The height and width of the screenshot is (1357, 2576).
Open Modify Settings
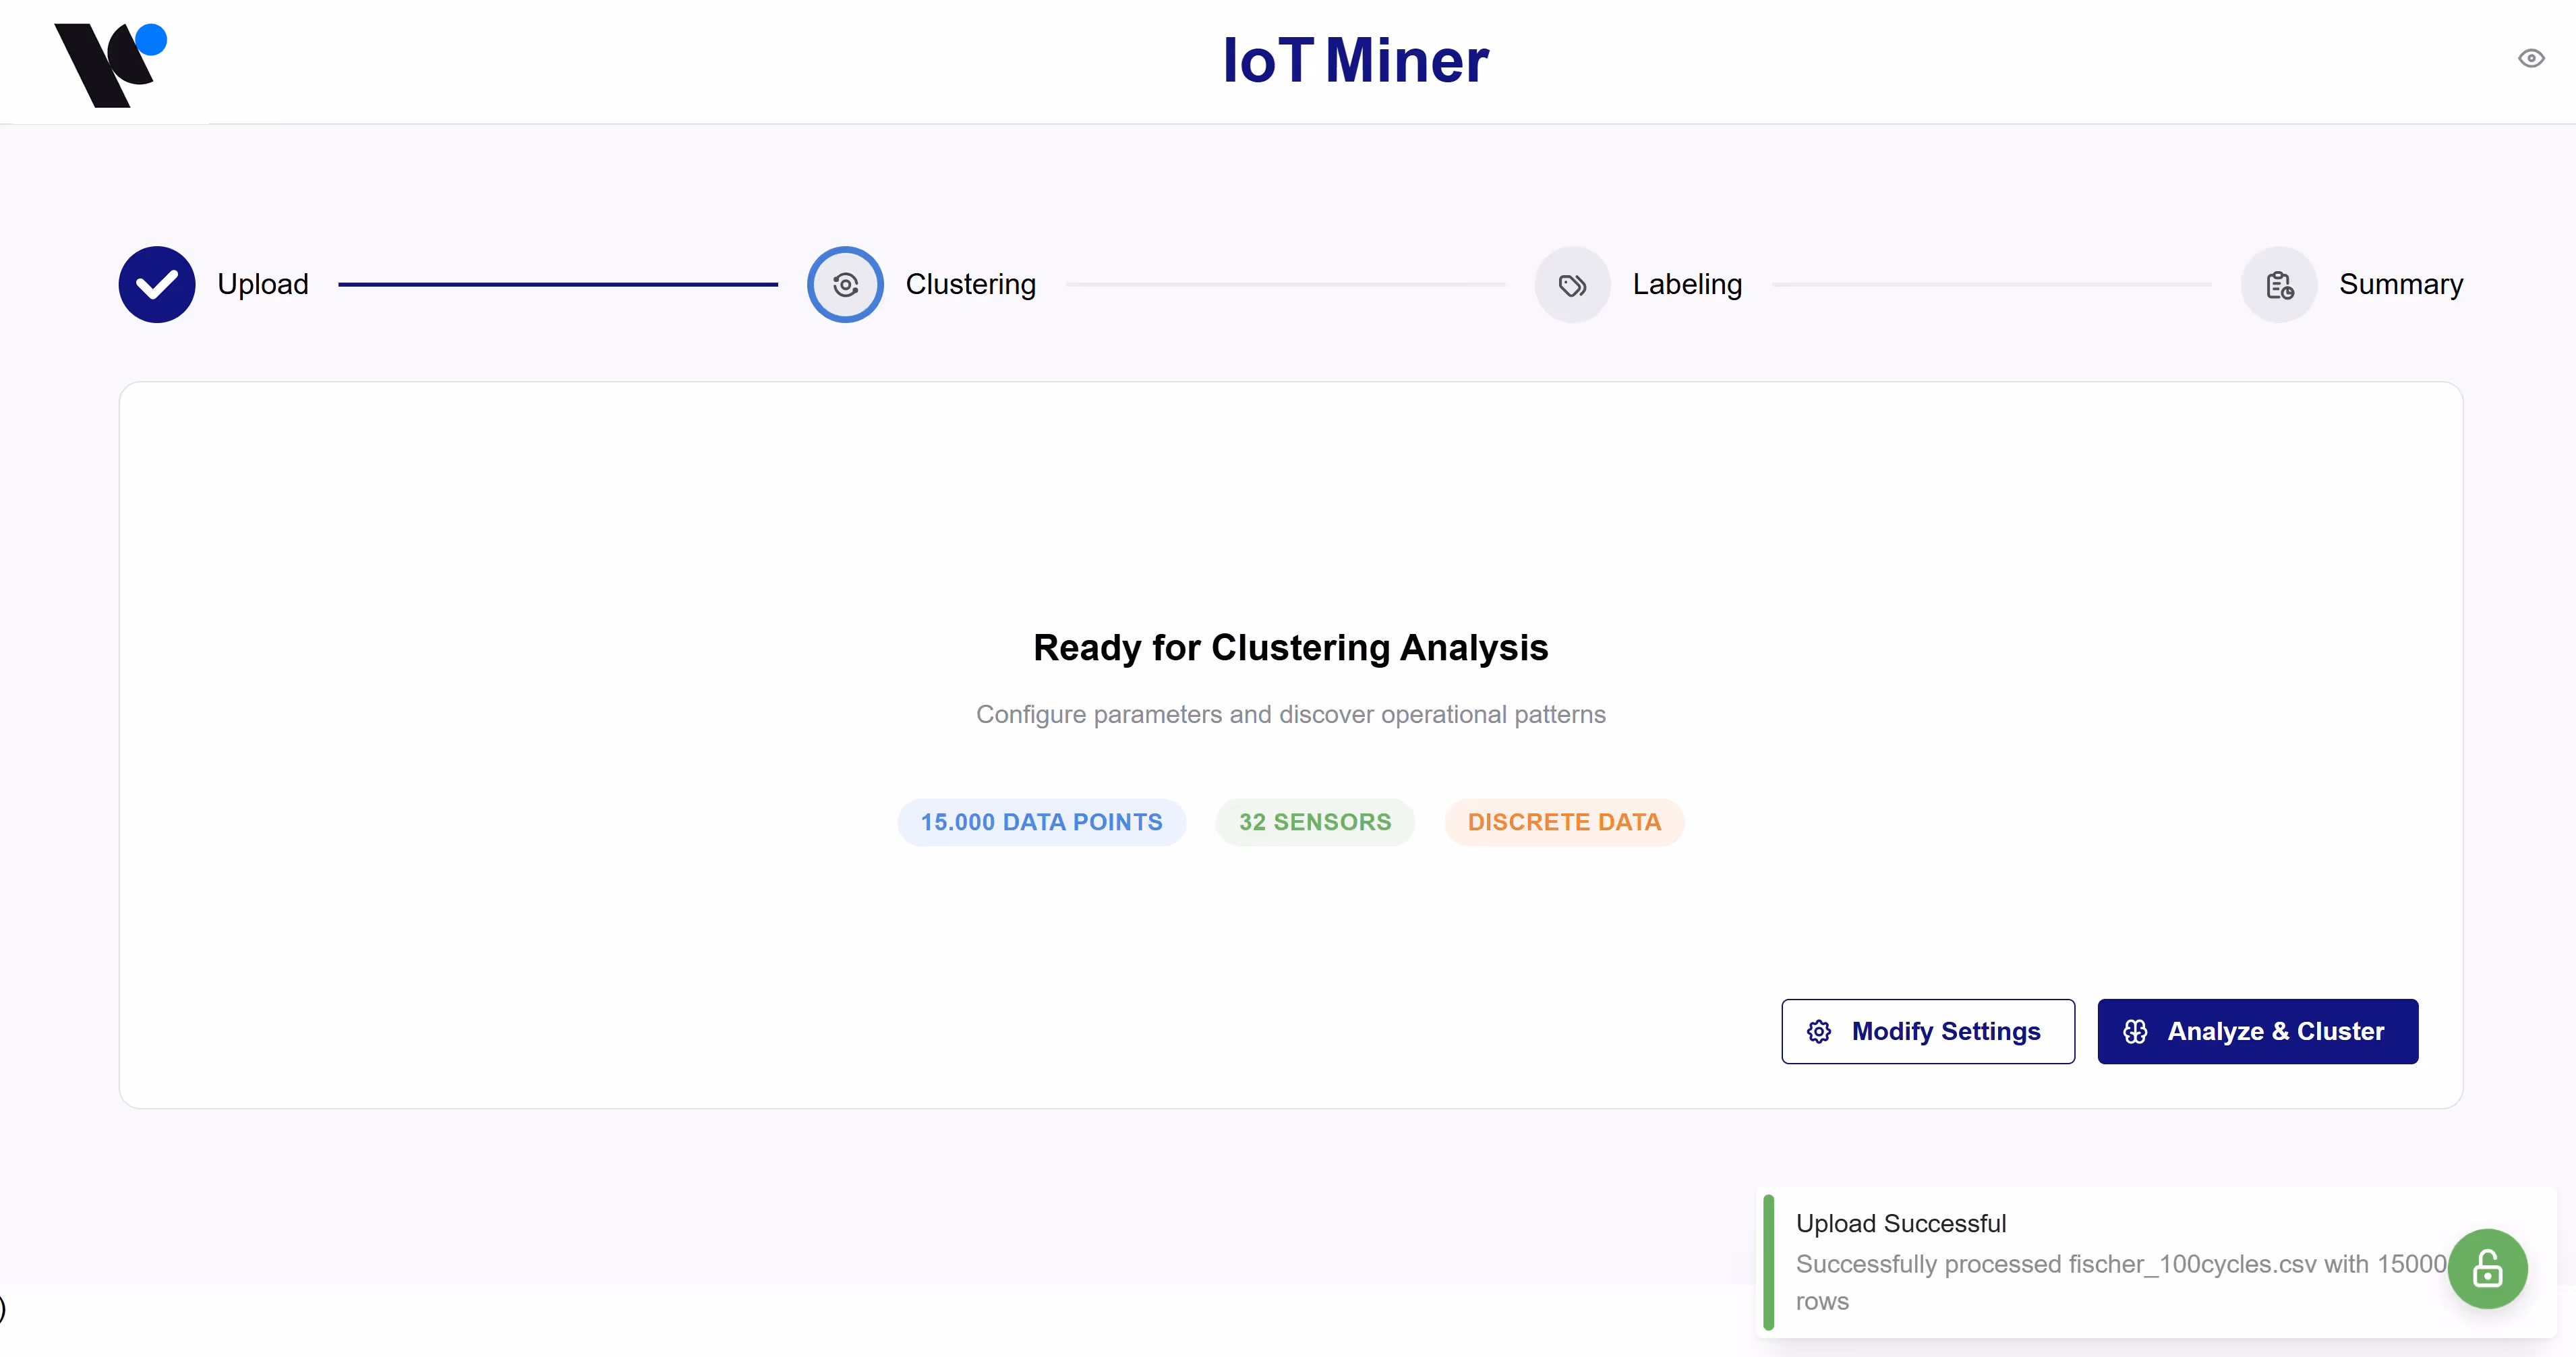click(1927, 1031)
